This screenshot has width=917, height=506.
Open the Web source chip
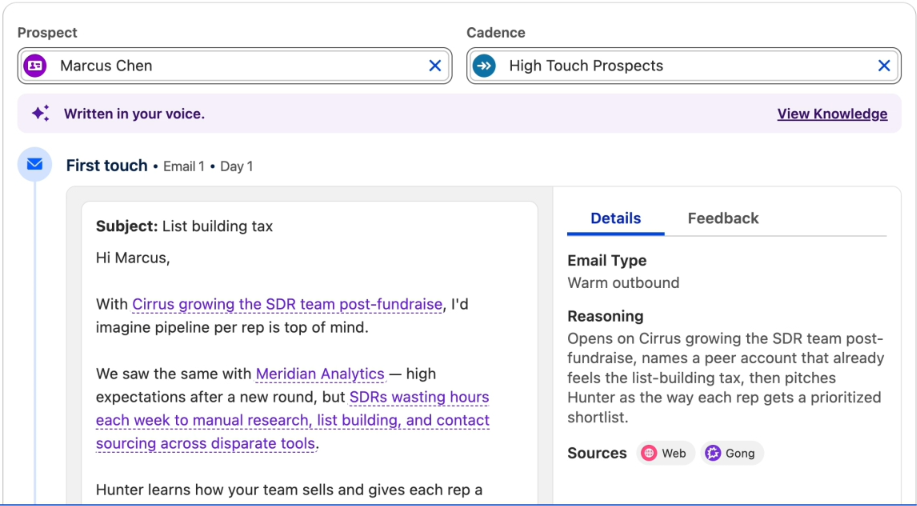point(666,453)
